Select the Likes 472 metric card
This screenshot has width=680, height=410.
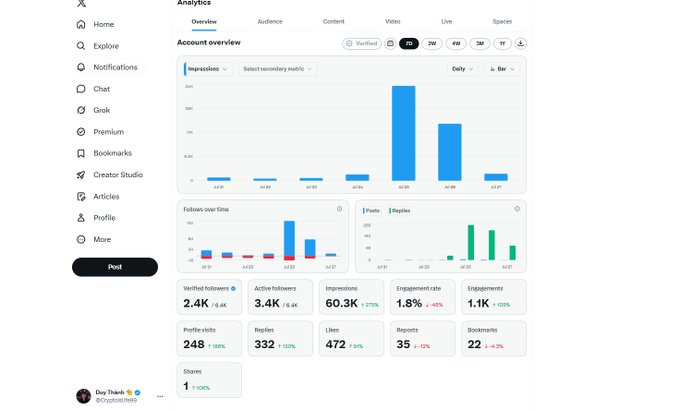pyautogui.click(x=351, y=338)
